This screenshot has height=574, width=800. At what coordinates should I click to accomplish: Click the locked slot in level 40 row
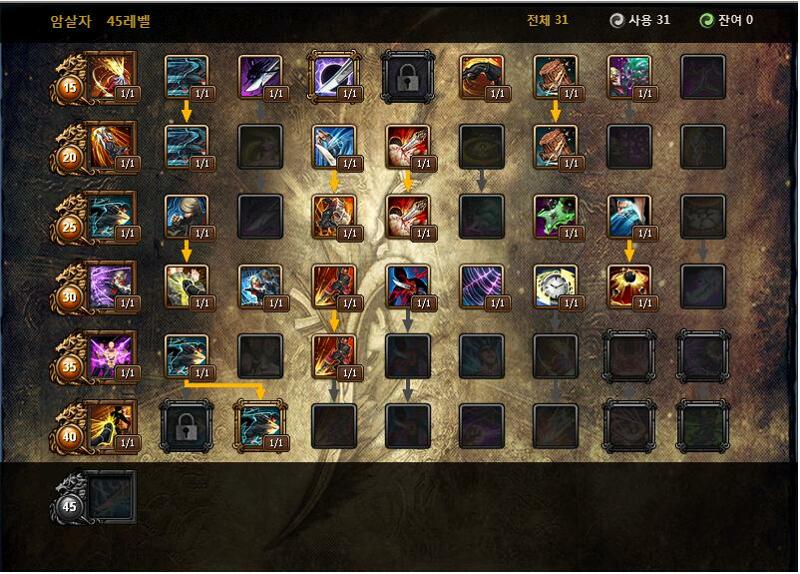tap(187, 427)
